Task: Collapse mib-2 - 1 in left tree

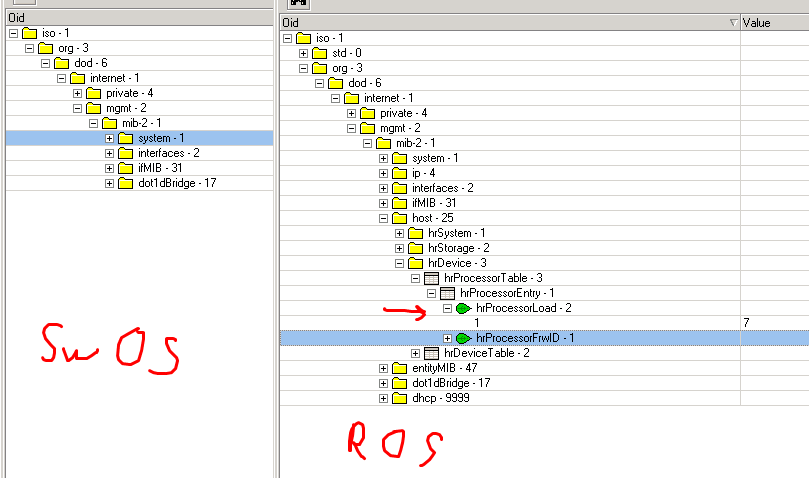Action: pyautogui.click(x=93, y=123)
